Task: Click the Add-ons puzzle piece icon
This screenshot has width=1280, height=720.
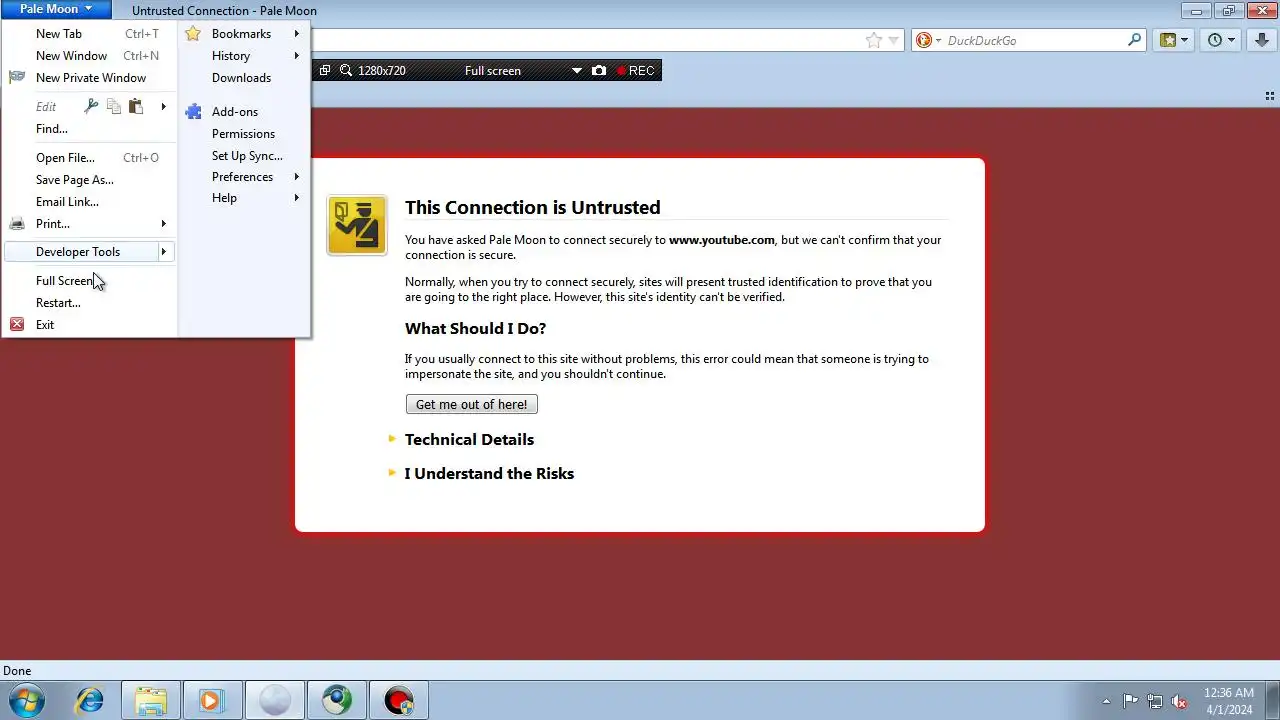Action: coord(193,112)
